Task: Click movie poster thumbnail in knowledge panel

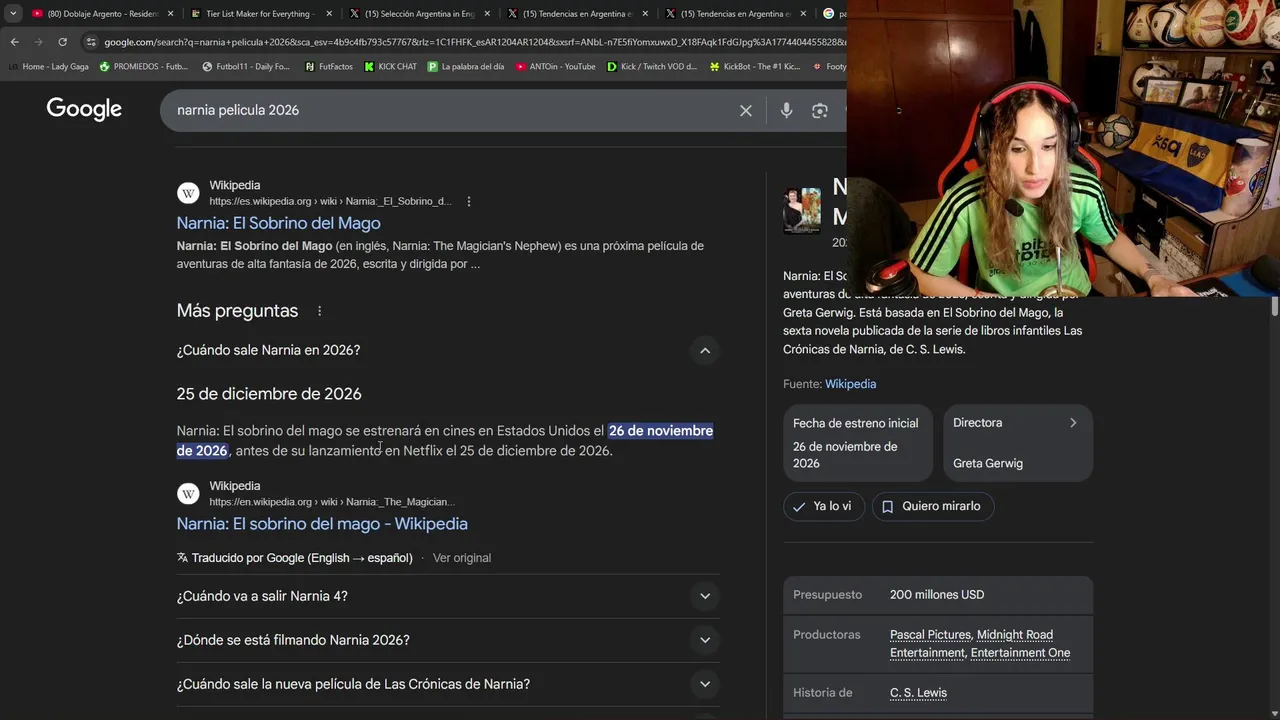Action: pyautogui.click(x=802, y=211)
